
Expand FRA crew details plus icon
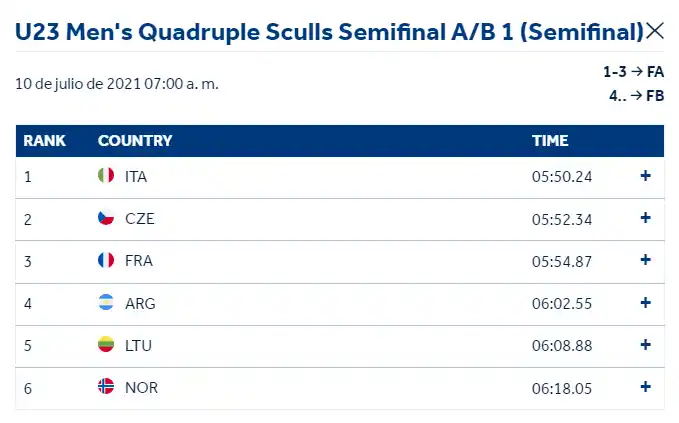[645, 260]
